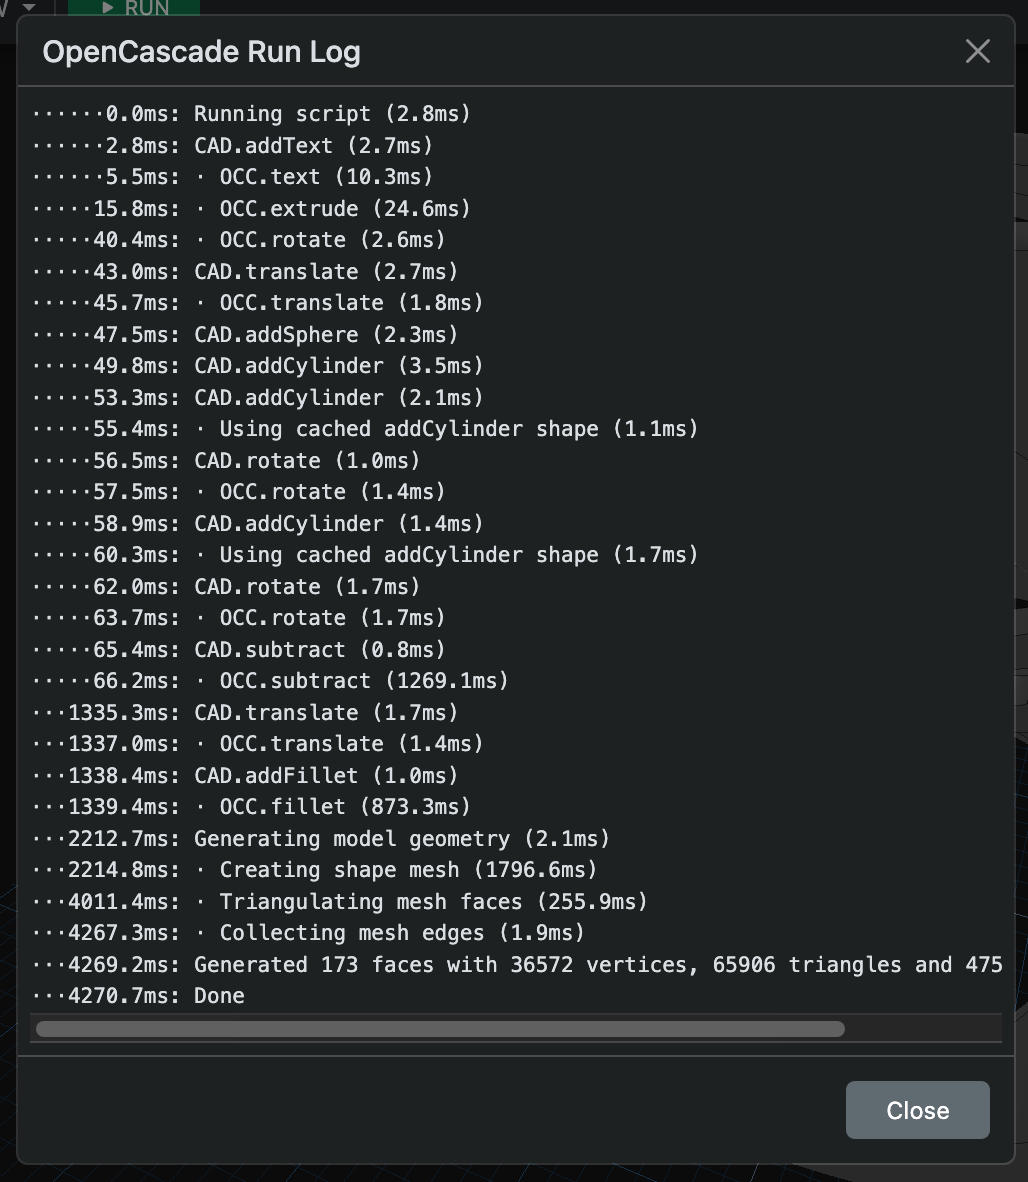
Task: Click the final "Done" log line
Action: coord(219,996)
